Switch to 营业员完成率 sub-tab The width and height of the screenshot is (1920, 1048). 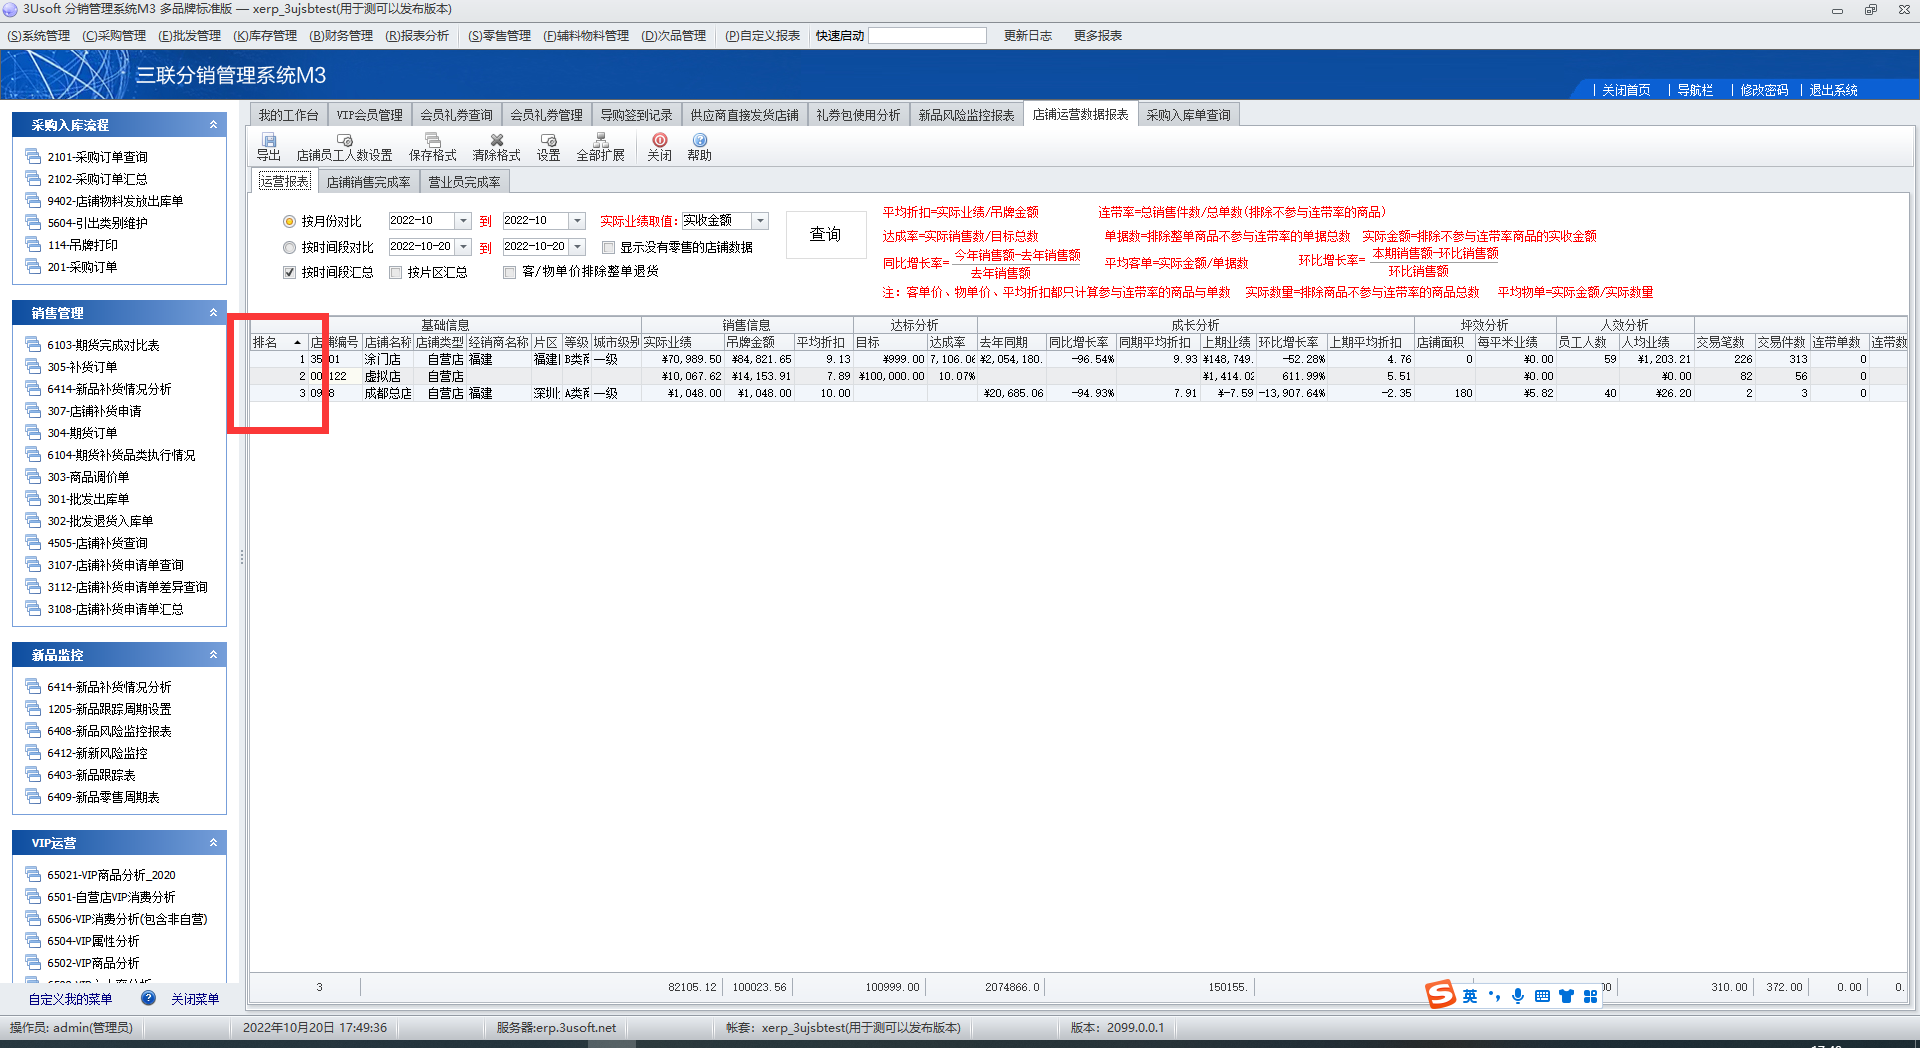point(464,182)
